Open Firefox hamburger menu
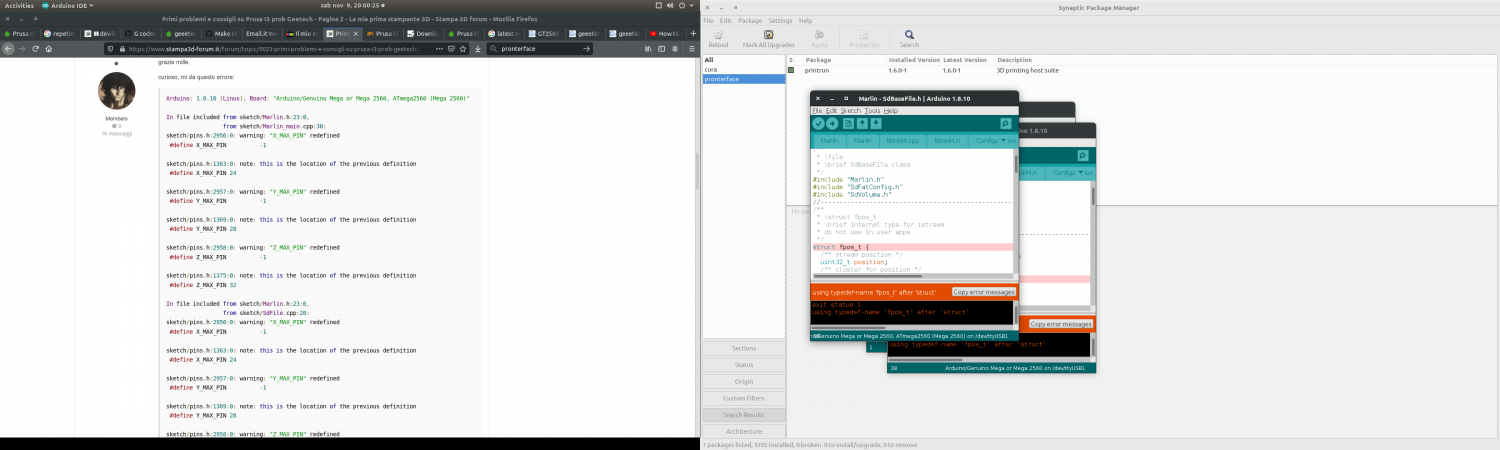This screenshot has width=1500, height=450. coord(692,48)
